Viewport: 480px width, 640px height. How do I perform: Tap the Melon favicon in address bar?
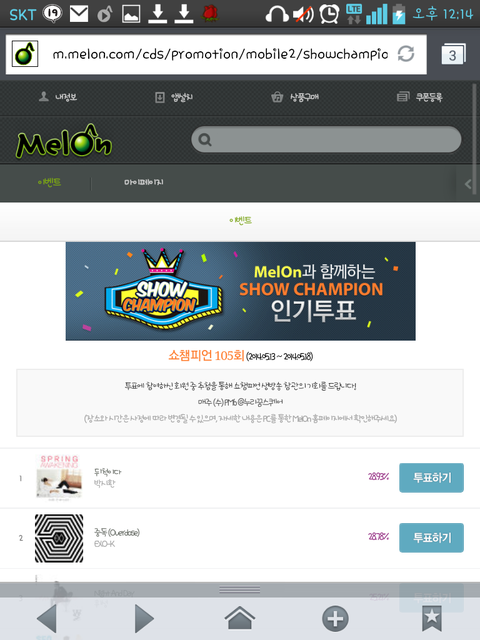(24, 54)
